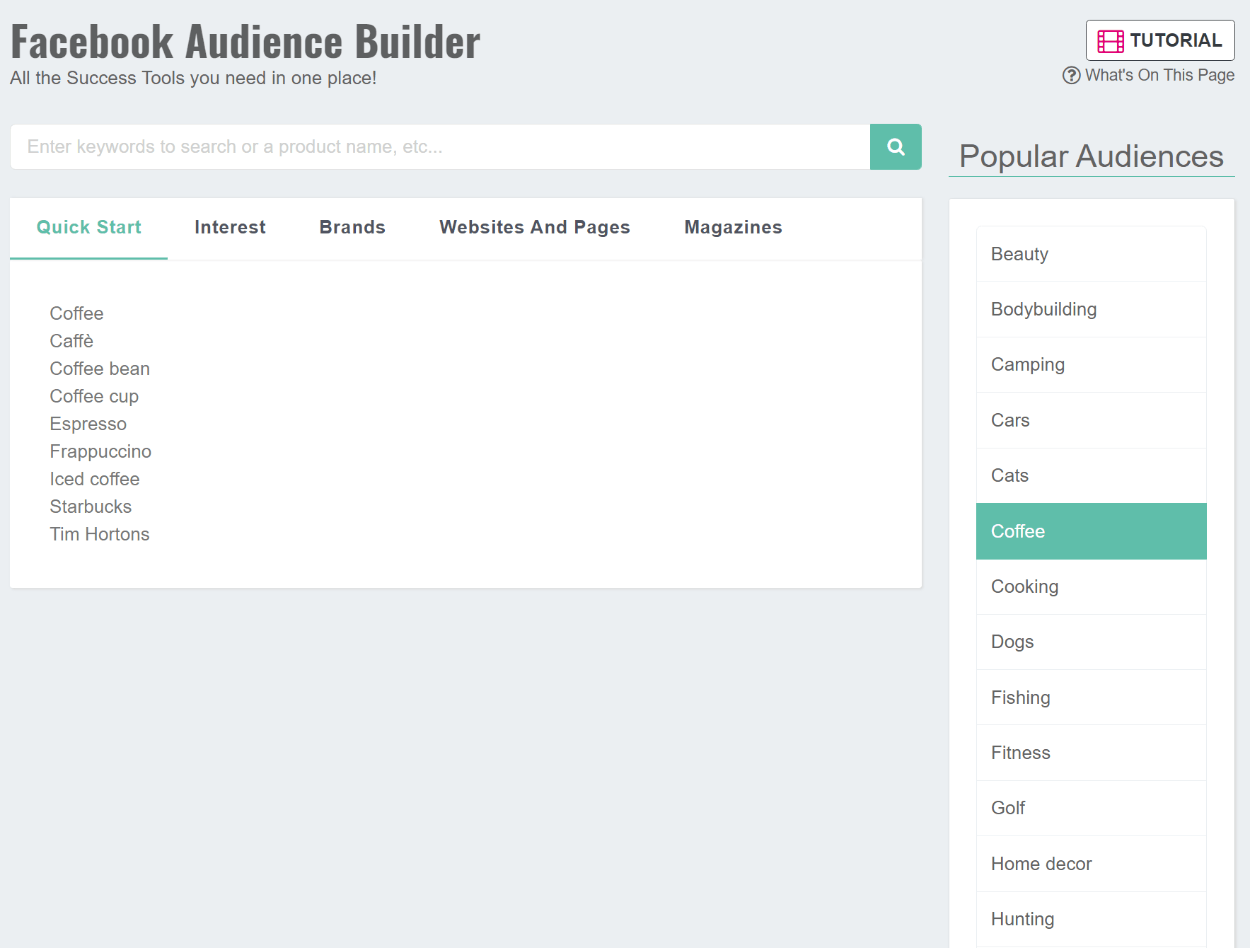Click in the keyword search field
Screen dimensions: 1250x948
[440, 147]
